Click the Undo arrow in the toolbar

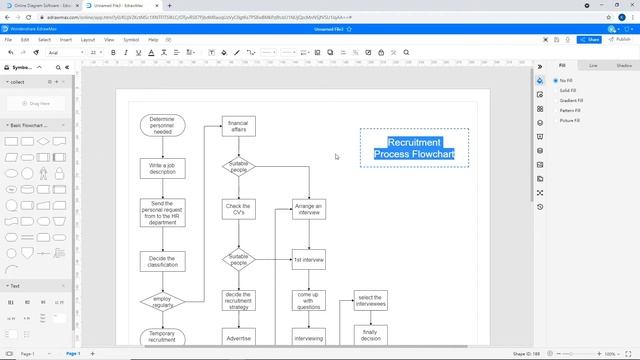(11, 53)
